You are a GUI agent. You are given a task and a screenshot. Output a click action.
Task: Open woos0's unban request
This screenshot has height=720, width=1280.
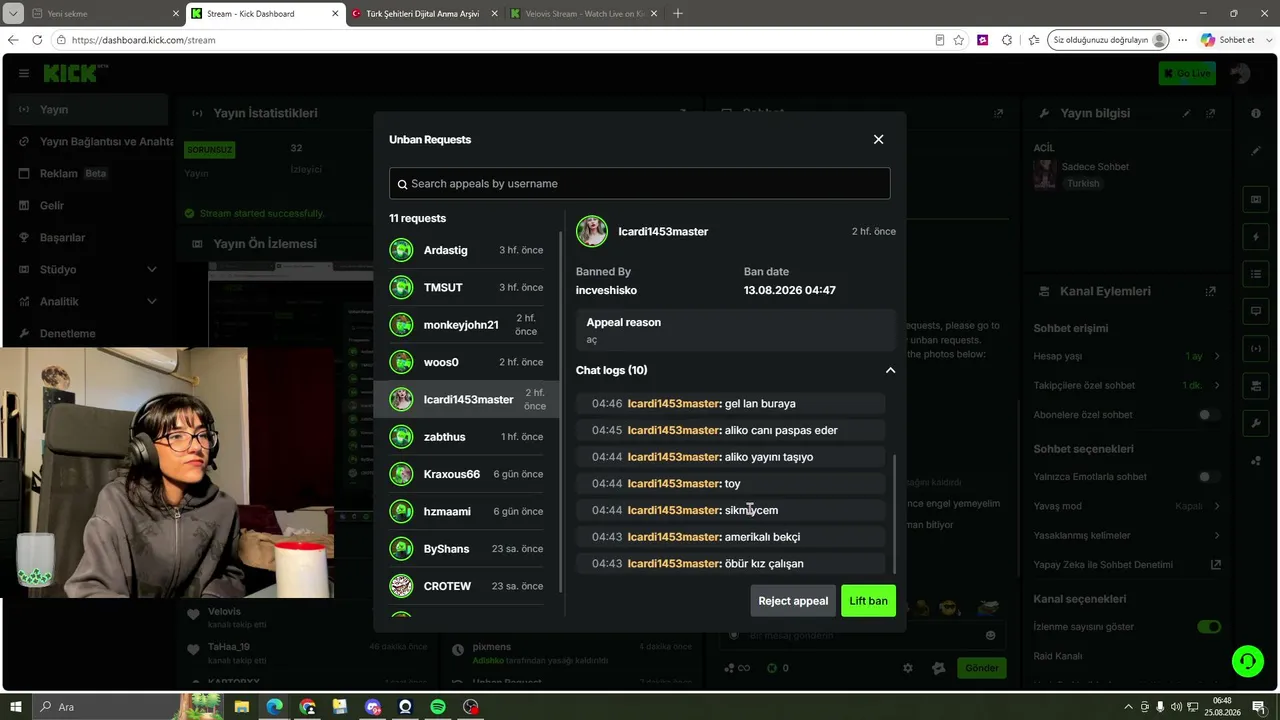[x=468, y=362]
